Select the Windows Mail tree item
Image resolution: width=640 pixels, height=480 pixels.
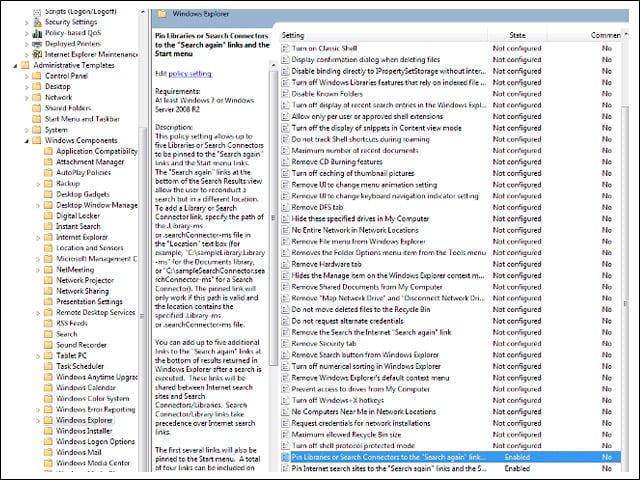pos(79,452)
